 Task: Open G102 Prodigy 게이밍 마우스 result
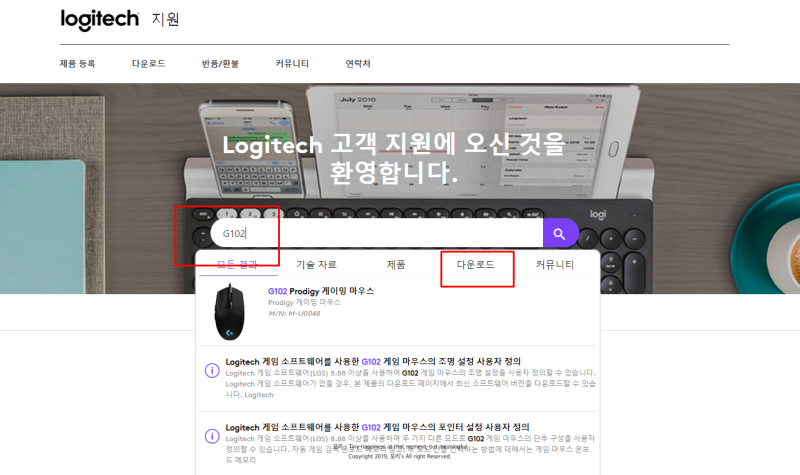coord(321,291)
